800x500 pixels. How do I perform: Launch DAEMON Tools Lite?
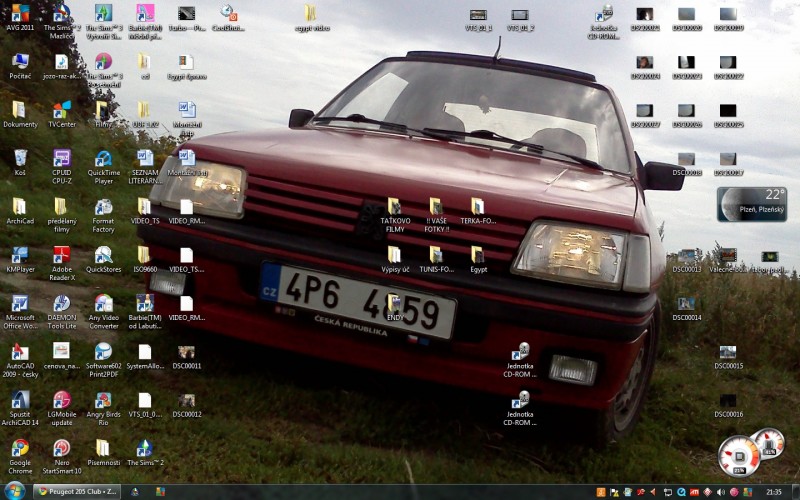[x=61, y=304]
